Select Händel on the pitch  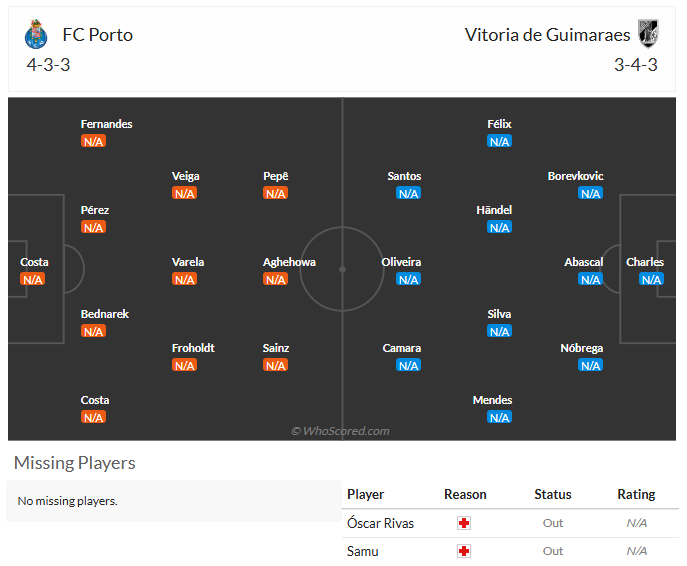coord(494,210)
